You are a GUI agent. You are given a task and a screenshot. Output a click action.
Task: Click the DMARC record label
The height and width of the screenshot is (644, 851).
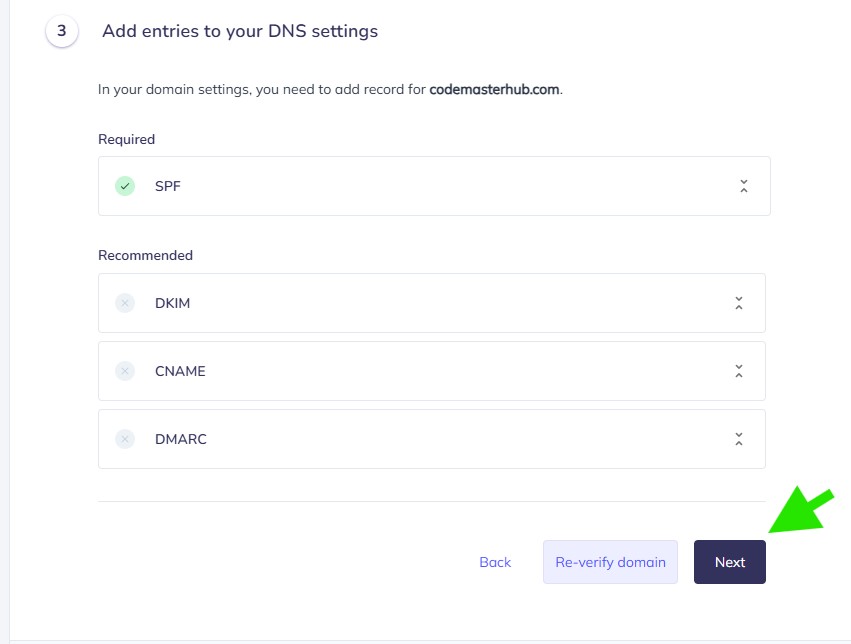tap(181, 439)
